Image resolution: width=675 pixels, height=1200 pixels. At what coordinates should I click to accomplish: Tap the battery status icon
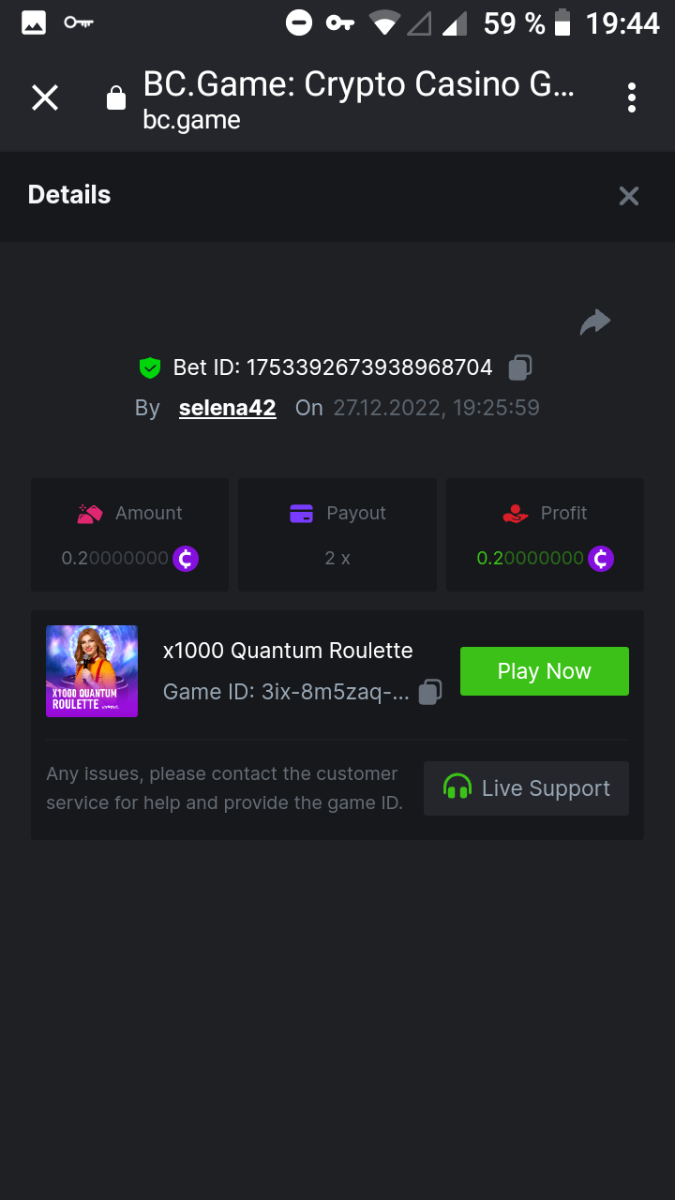tap(563, 22)
